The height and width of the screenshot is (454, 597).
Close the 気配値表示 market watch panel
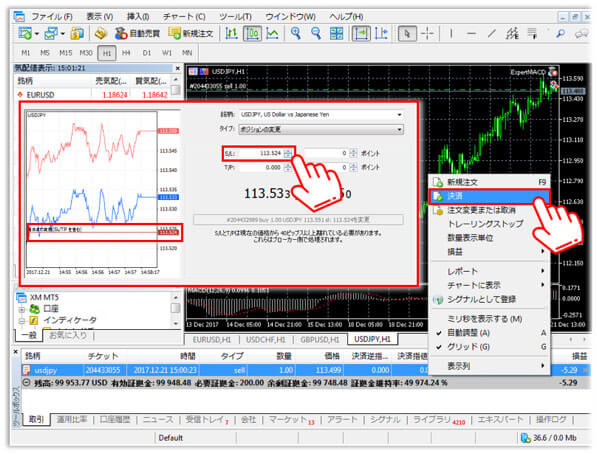[x=178, y=68]
